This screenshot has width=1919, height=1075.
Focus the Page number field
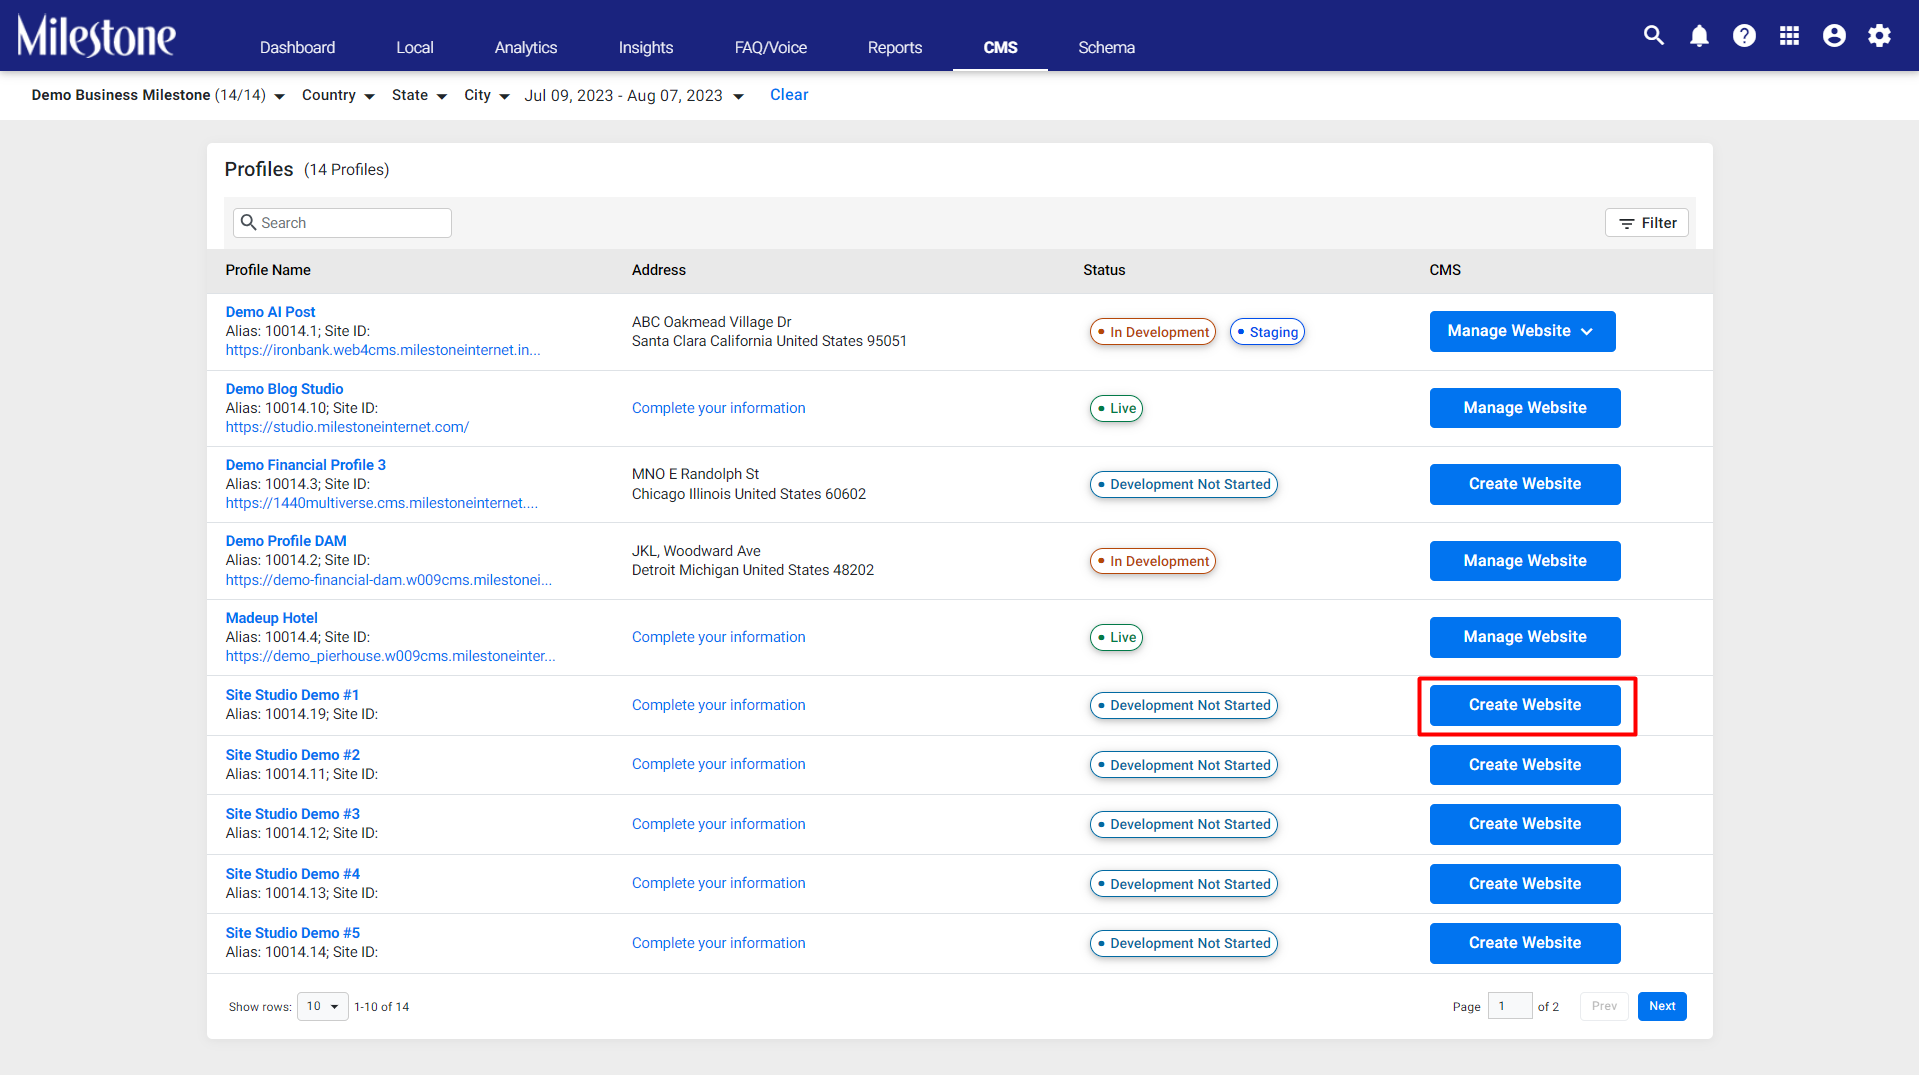pos(1510,1006)
